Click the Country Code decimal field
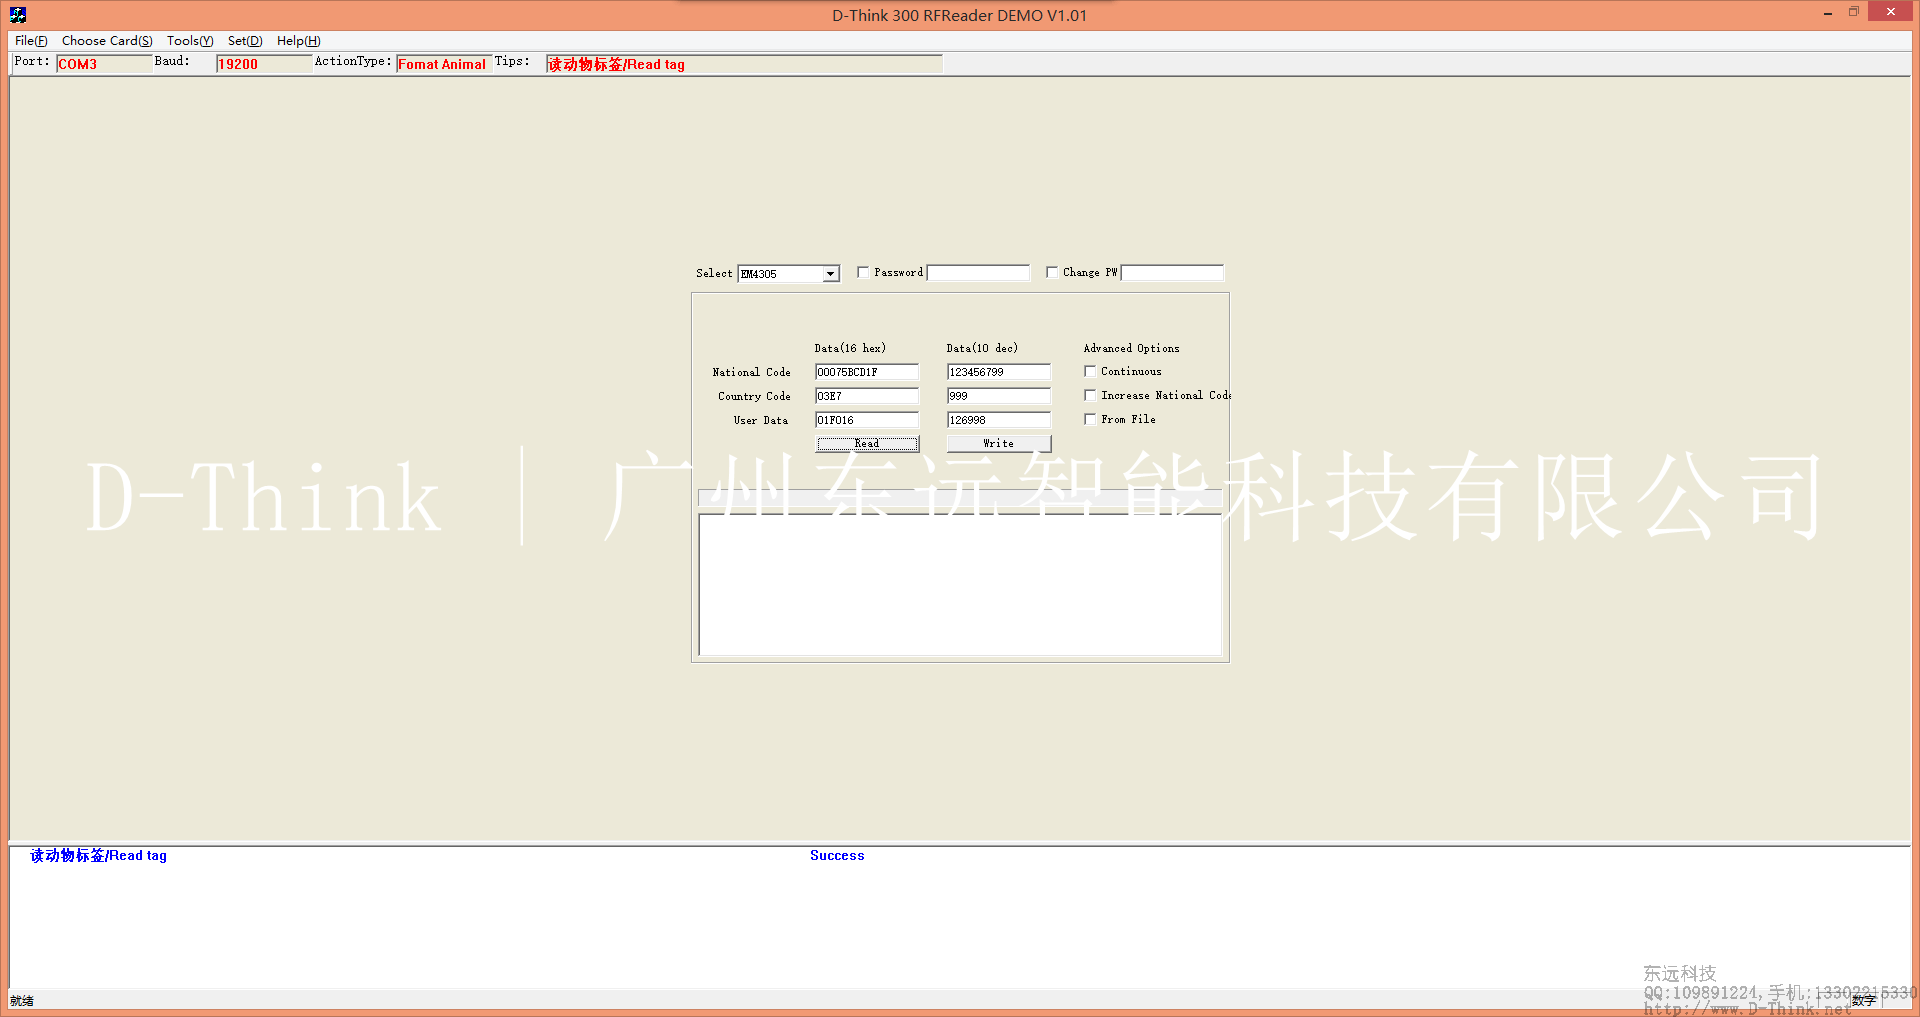 pyautogui.click(x=999, y=396)
